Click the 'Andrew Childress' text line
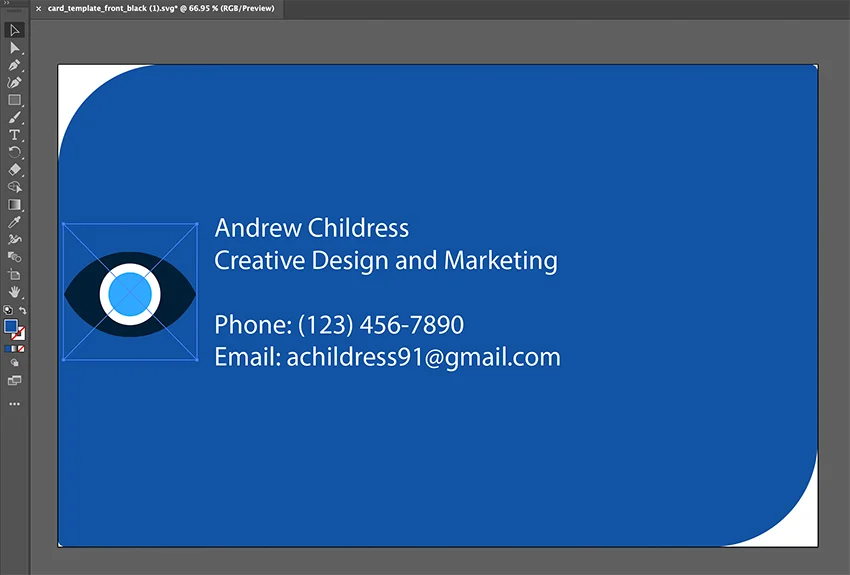 312,228
